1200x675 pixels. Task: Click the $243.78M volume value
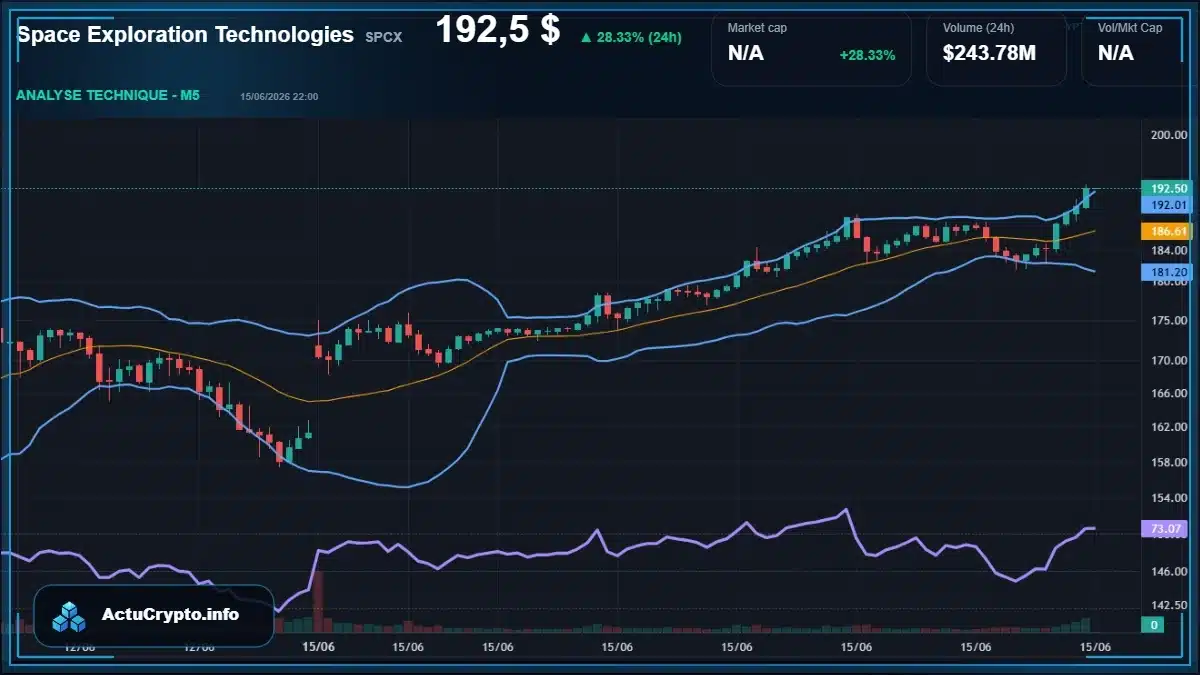(x=989, y=53)
